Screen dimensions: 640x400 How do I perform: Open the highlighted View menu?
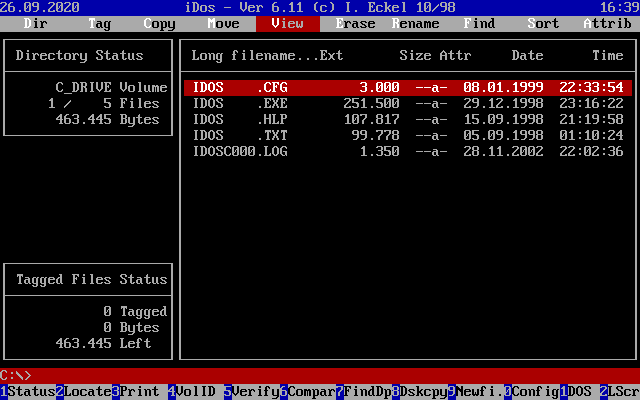coord(287,23)
